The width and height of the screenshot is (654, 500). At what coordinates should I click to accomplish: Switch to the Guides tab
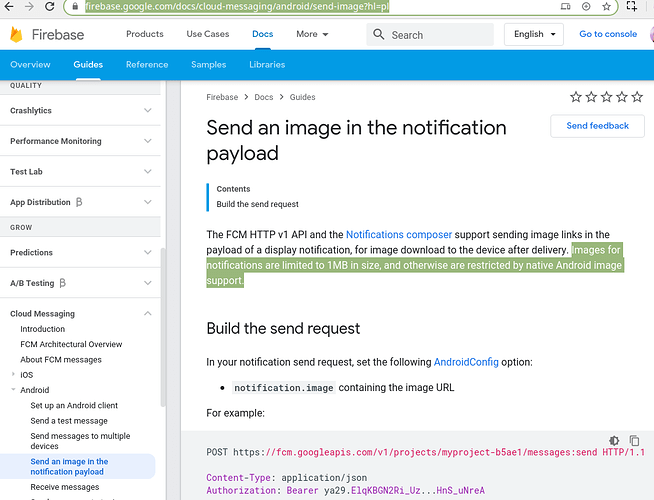[88, 65]
